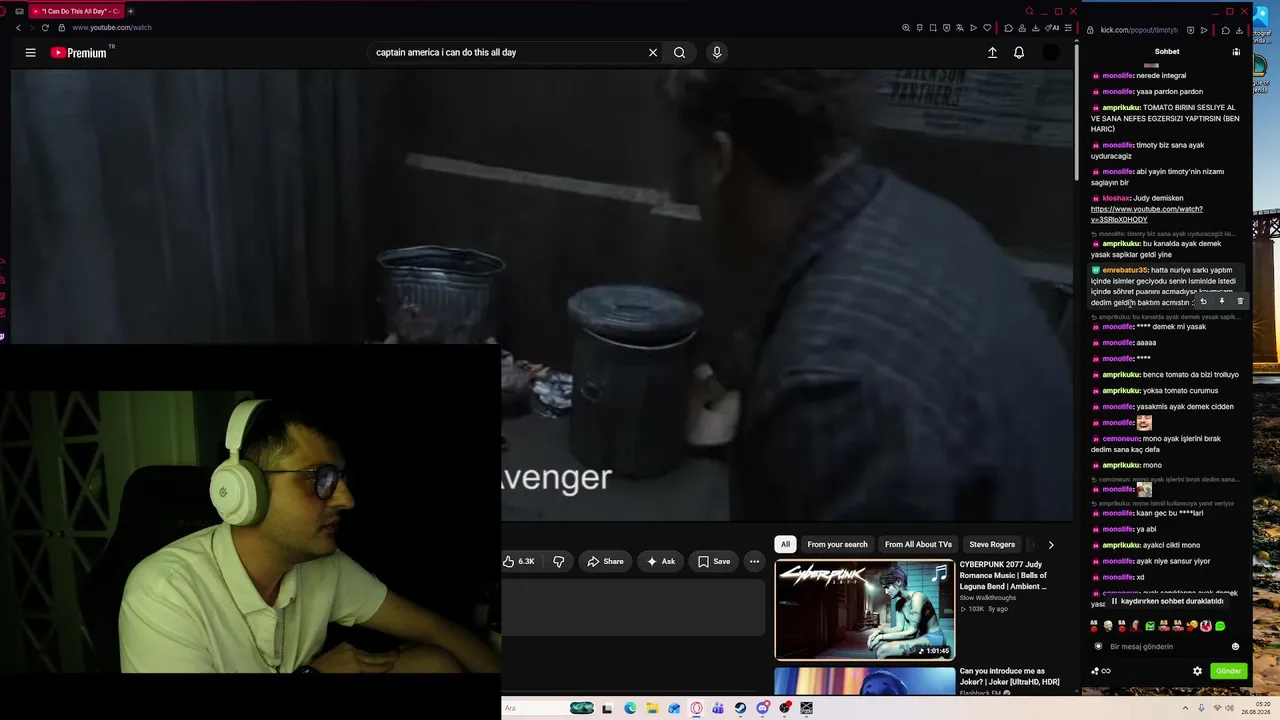Click the YouTube search input field
1280x720 pixels.
(x=508, y=53)
